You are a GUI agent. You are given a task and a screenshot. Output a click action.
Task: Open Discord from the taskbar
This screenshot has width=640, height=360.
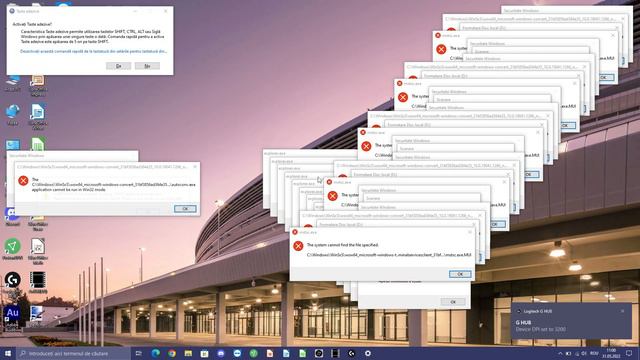pos(221,353)
